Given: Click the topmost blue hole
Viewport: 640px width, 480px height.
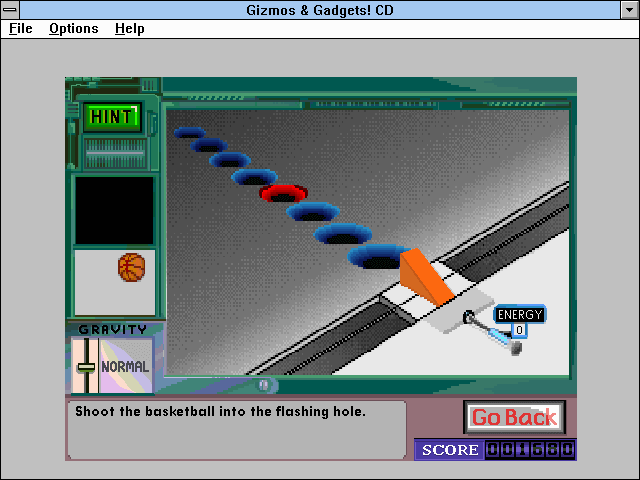Looking at the screenshot, I should pos(190,133).
